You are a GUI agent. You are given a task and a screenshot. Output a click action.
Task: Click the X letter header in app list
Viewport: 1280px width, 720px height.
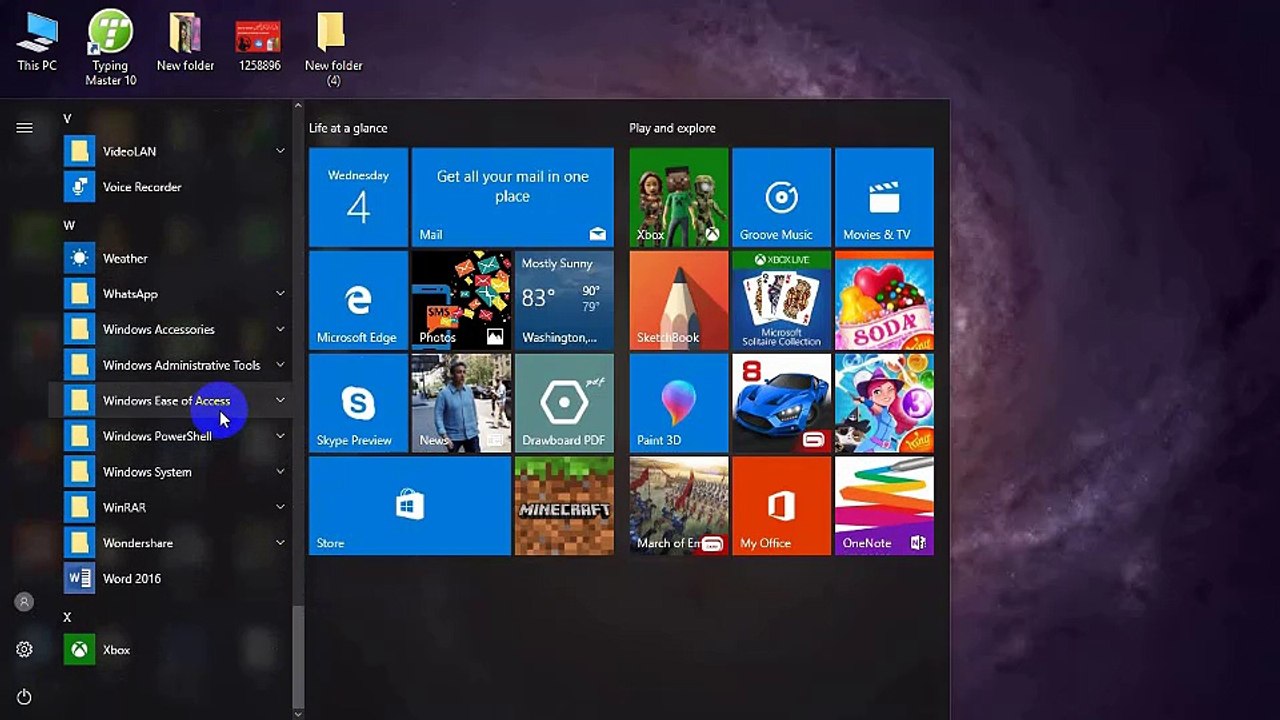tap(68, 617)
